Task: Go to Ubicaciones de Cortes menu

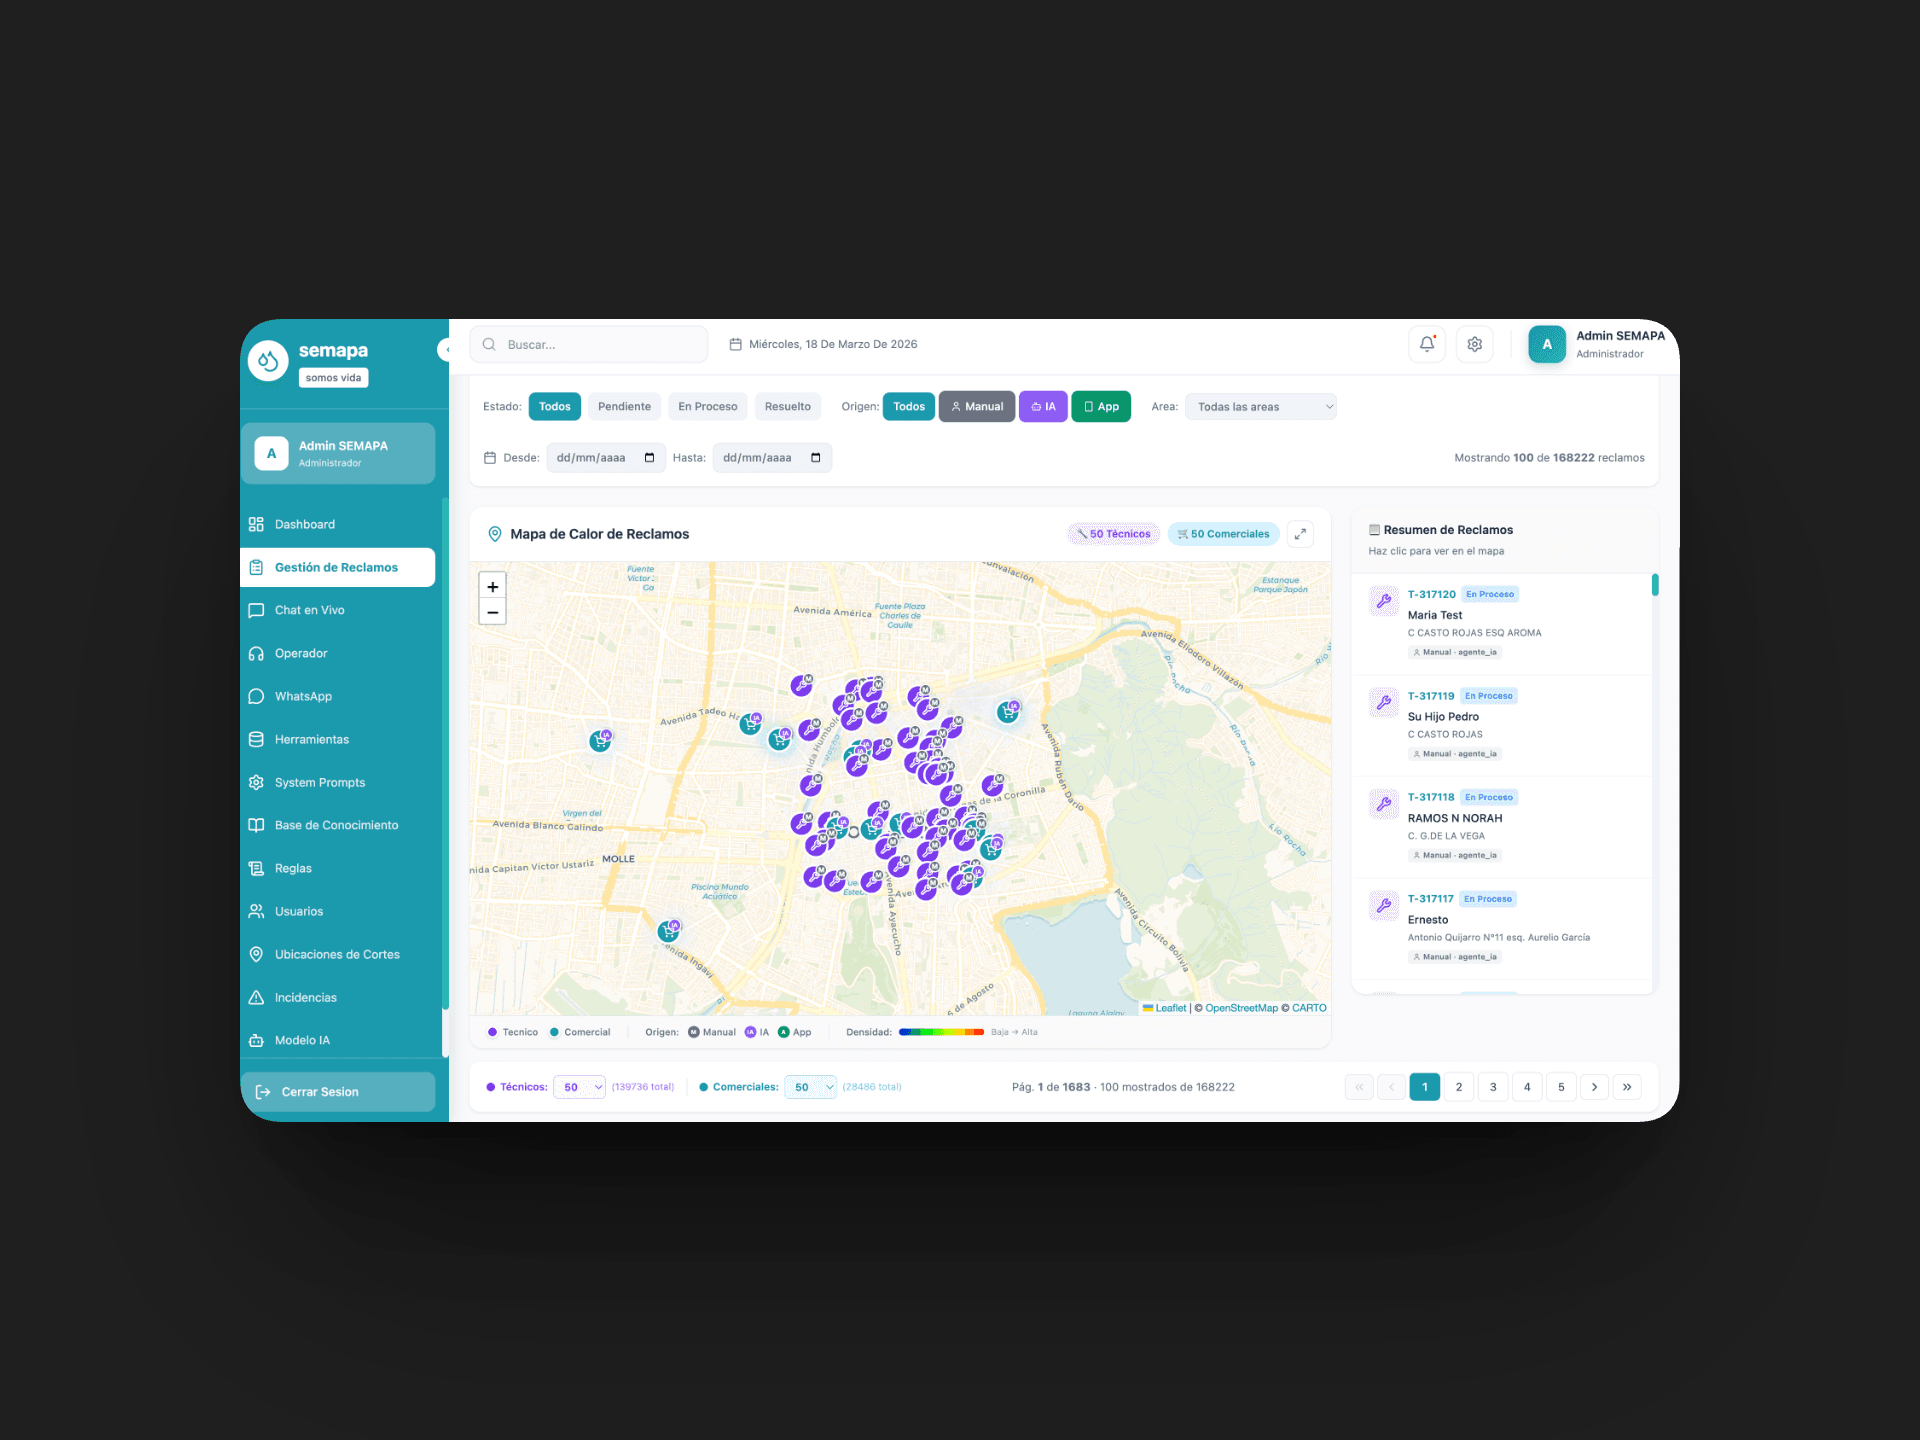Action: point(337,954)
